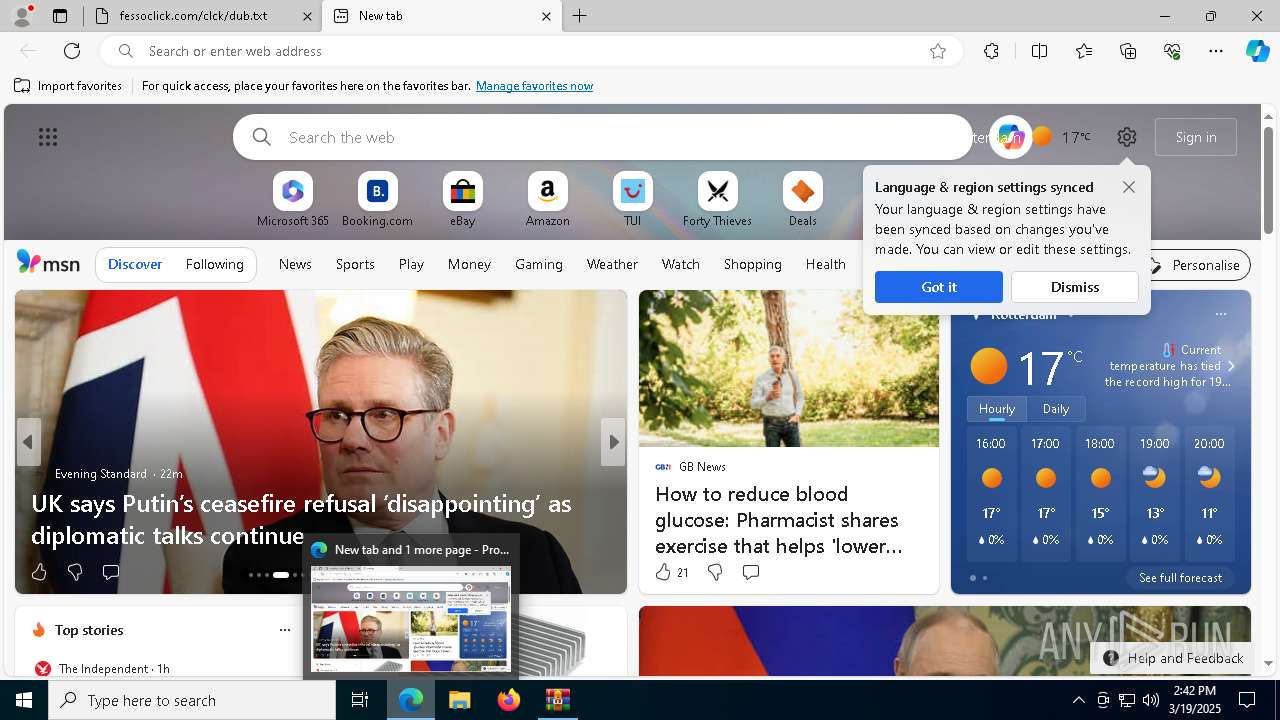Open the TUI shortcut
Image resolution: width=1280 pixels, height=720 pixels.
632,200
